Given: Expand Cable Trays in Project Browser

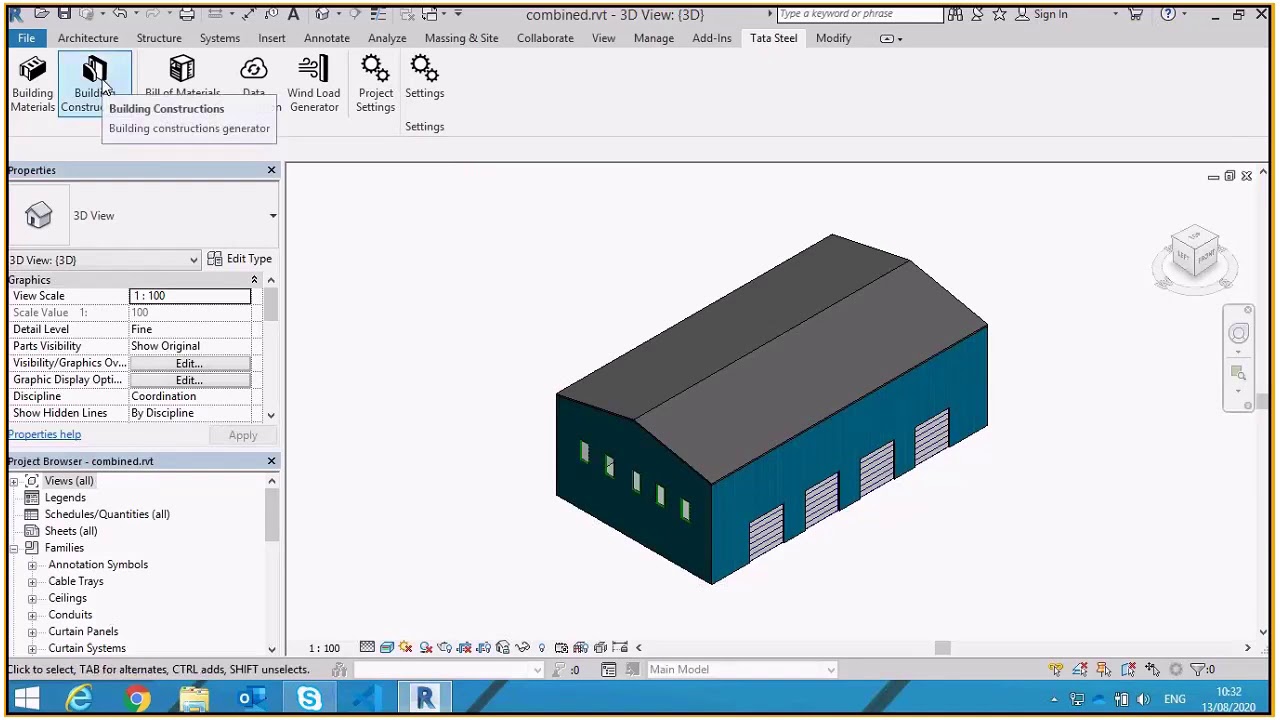Looking at the screenshot, I should (x=32, y=582).
